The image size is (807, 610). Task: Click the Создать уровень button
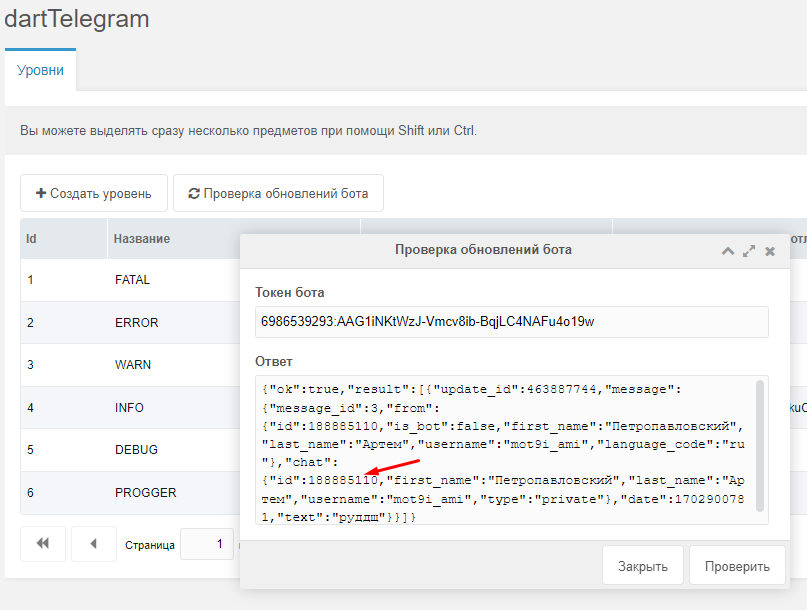coord(94,193)
